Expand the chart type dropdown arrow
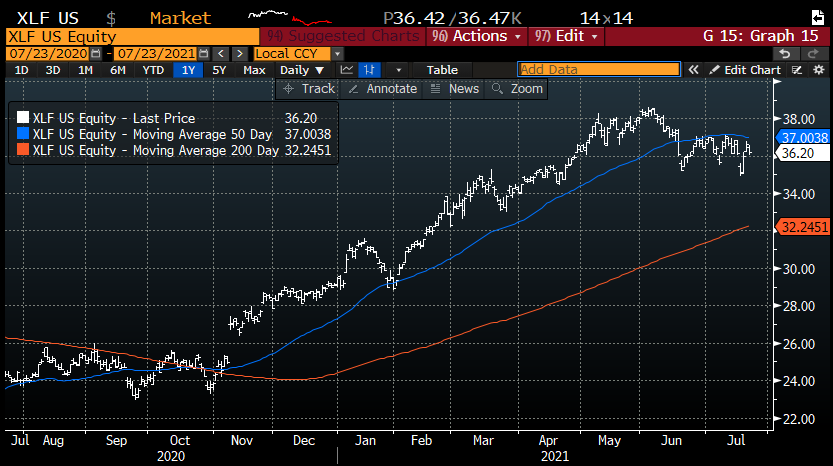Screen dimensions: 833x466 tap(398, 70)
